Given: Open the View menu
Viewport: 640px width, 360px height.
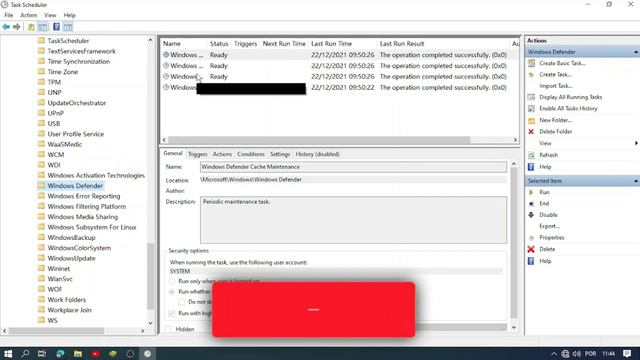Looking at the screenshot, I should coord(50,15).
